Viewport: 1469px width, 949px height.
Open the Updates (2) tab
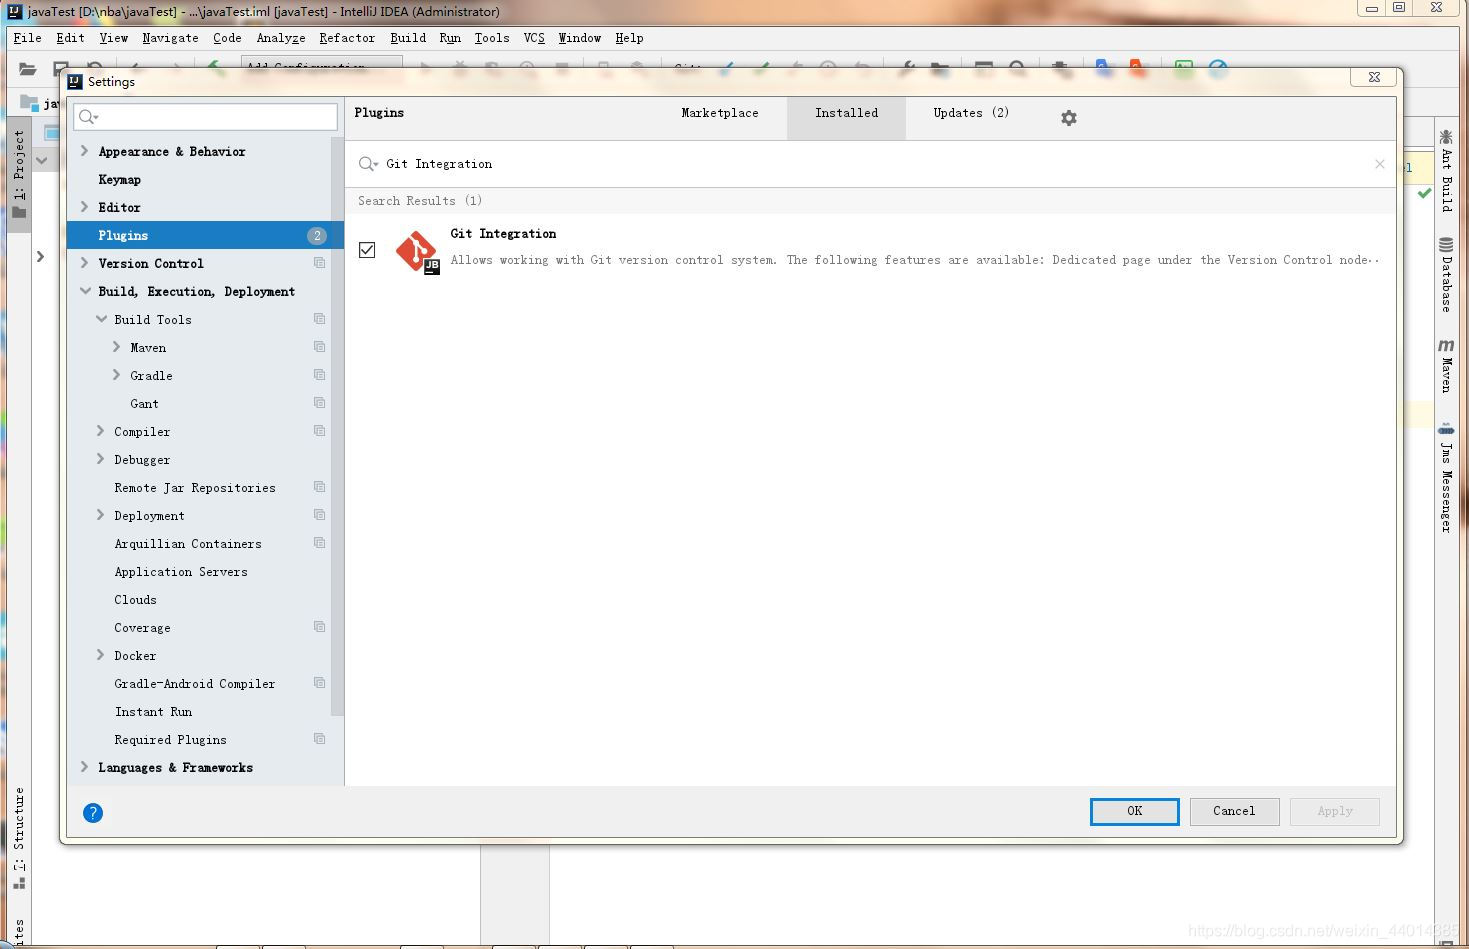pos(971,113)
